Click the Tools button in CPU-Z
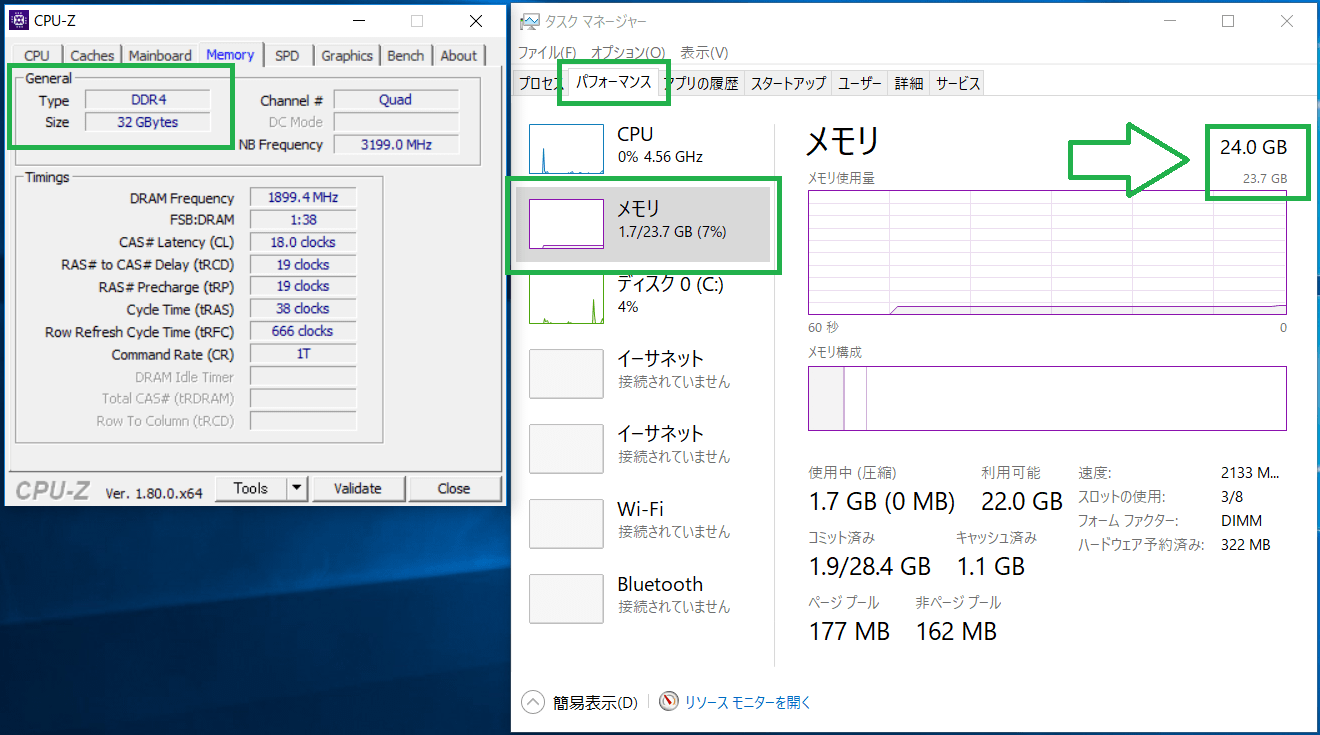 tap(250, 488)
